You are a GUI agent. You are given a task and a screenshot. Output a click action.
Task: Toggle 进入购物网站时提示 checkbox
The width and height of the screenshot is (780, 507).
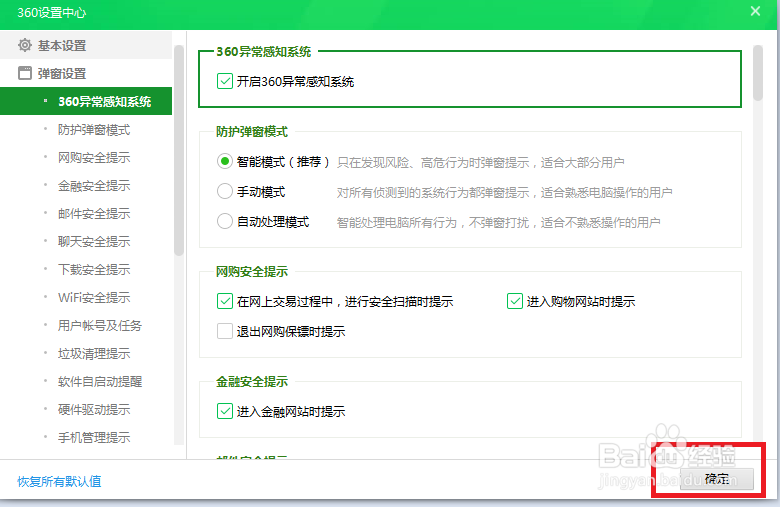point(515,301)
